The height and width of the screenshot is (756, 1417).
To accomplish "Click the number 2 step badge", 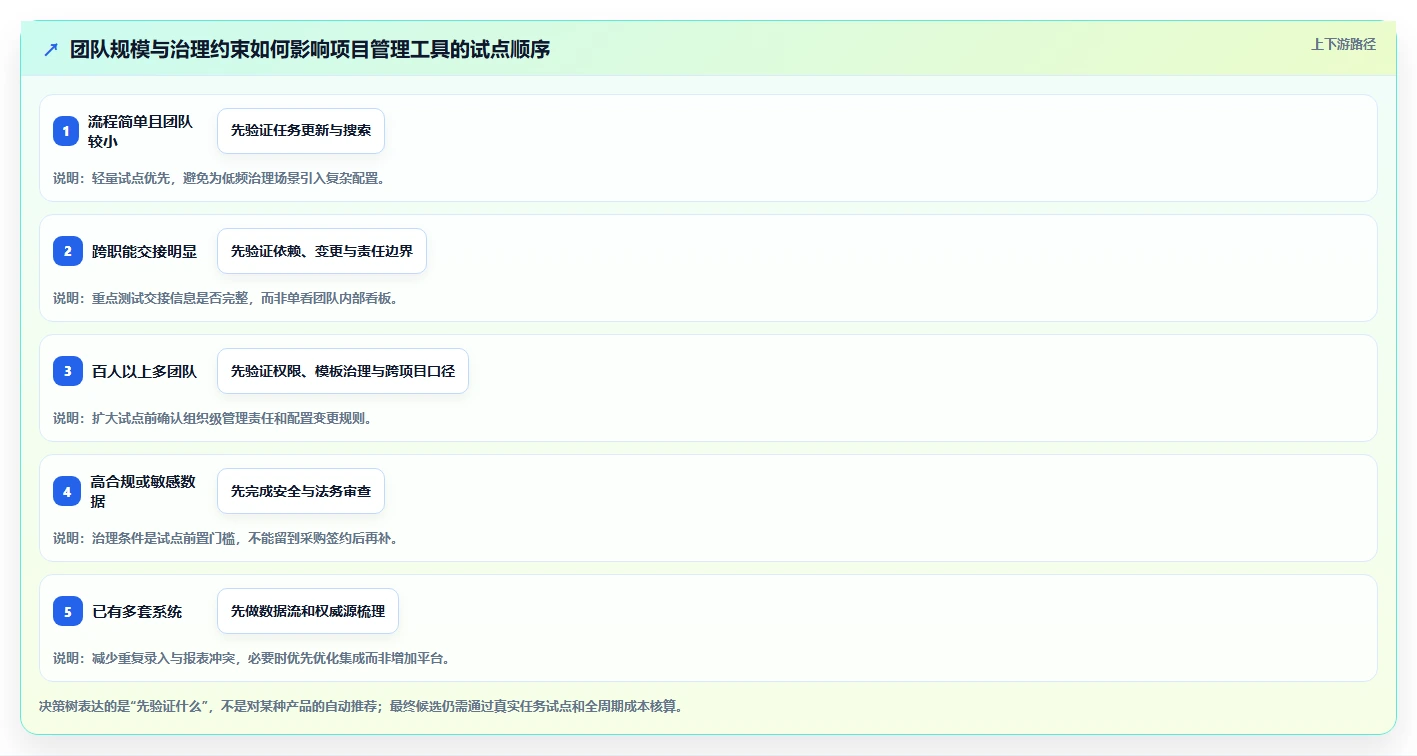I will (68, 251).
